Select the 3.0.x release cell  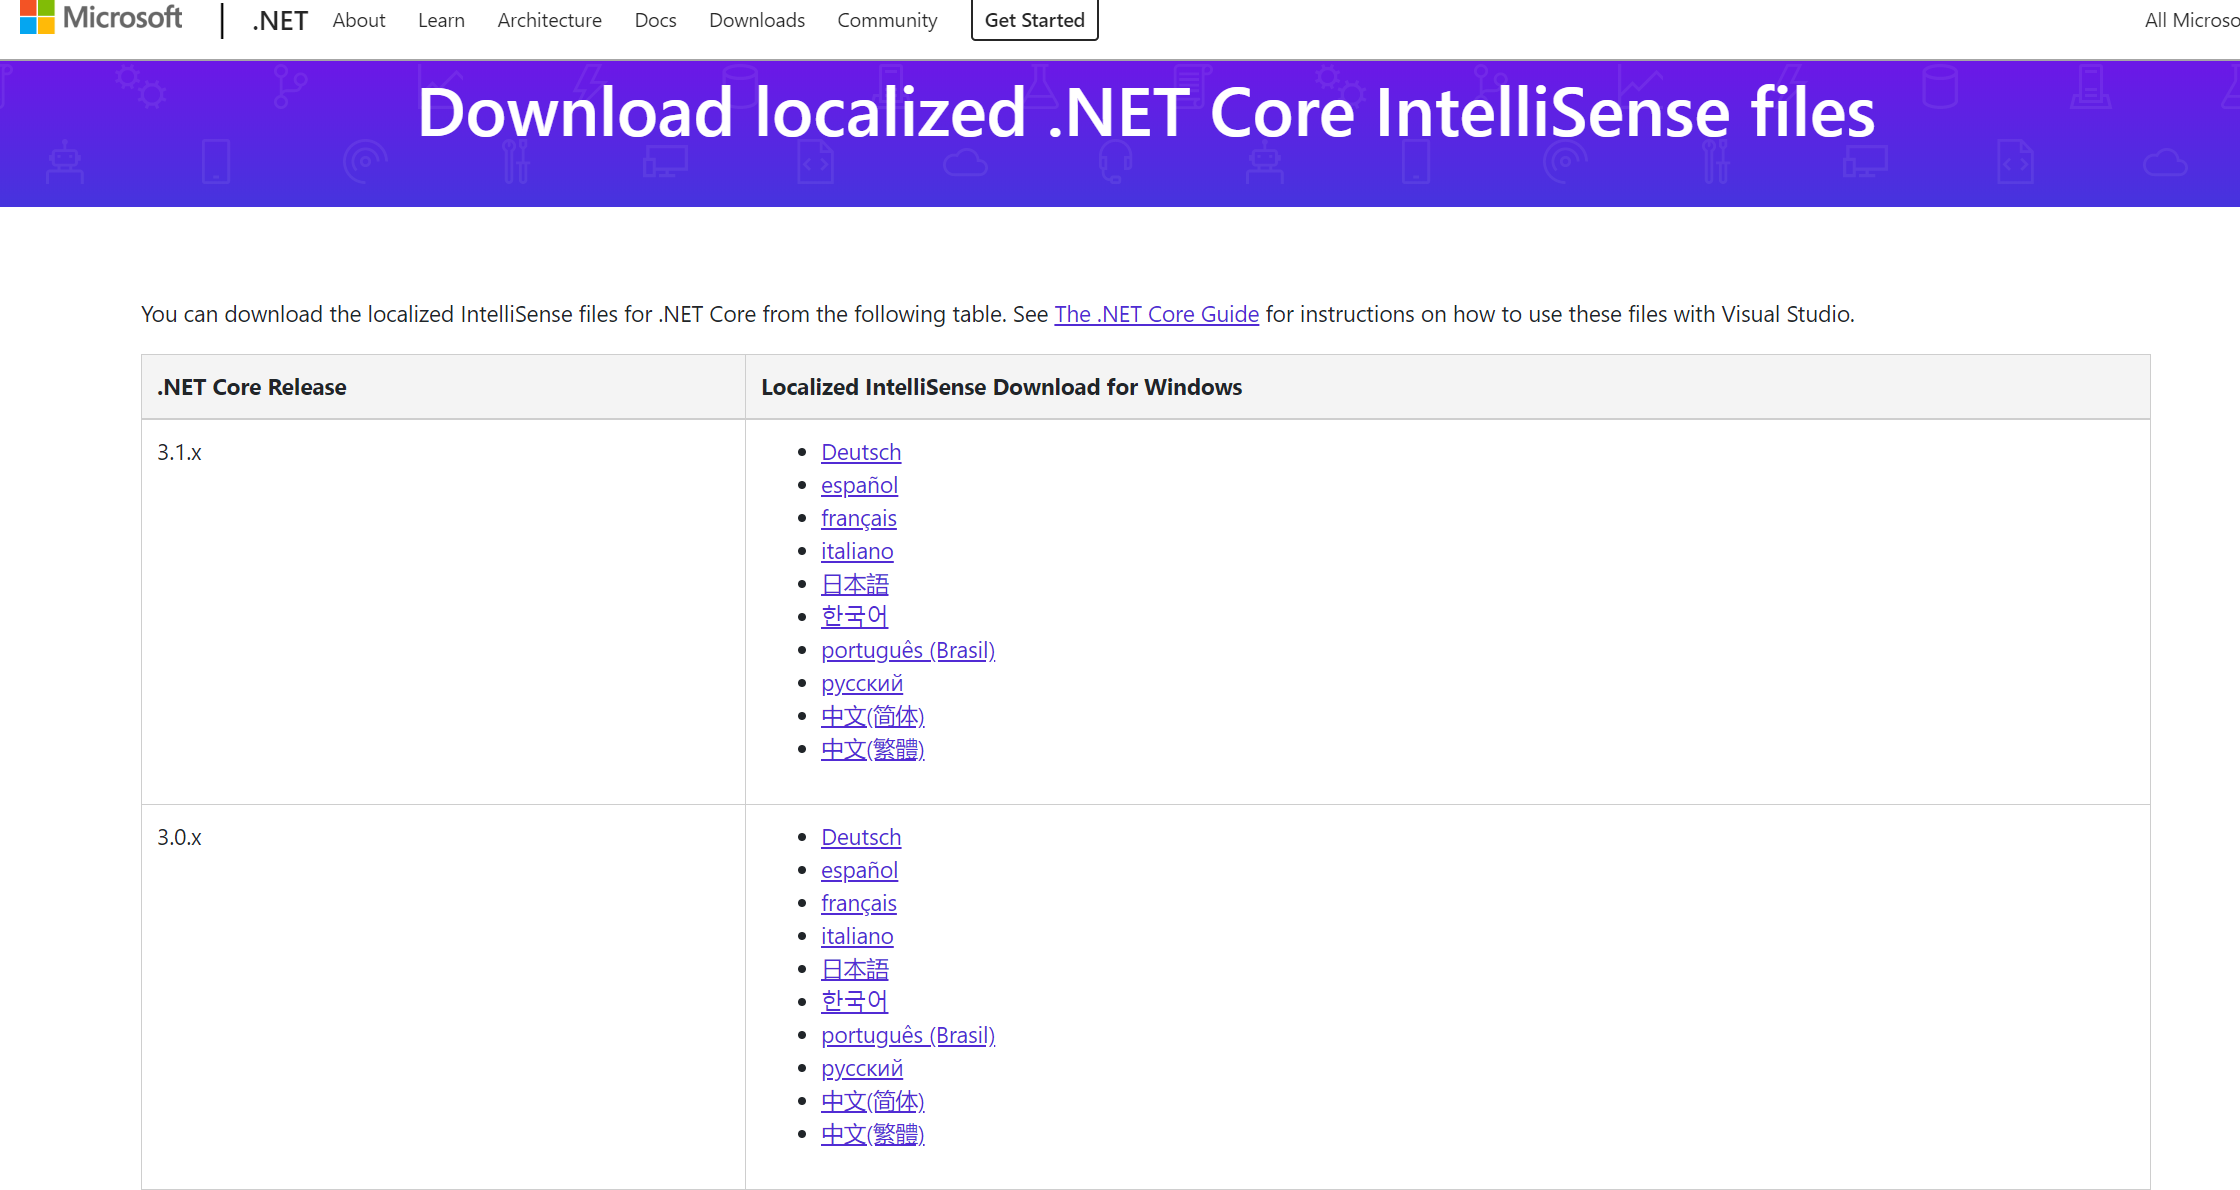(443, 997)
